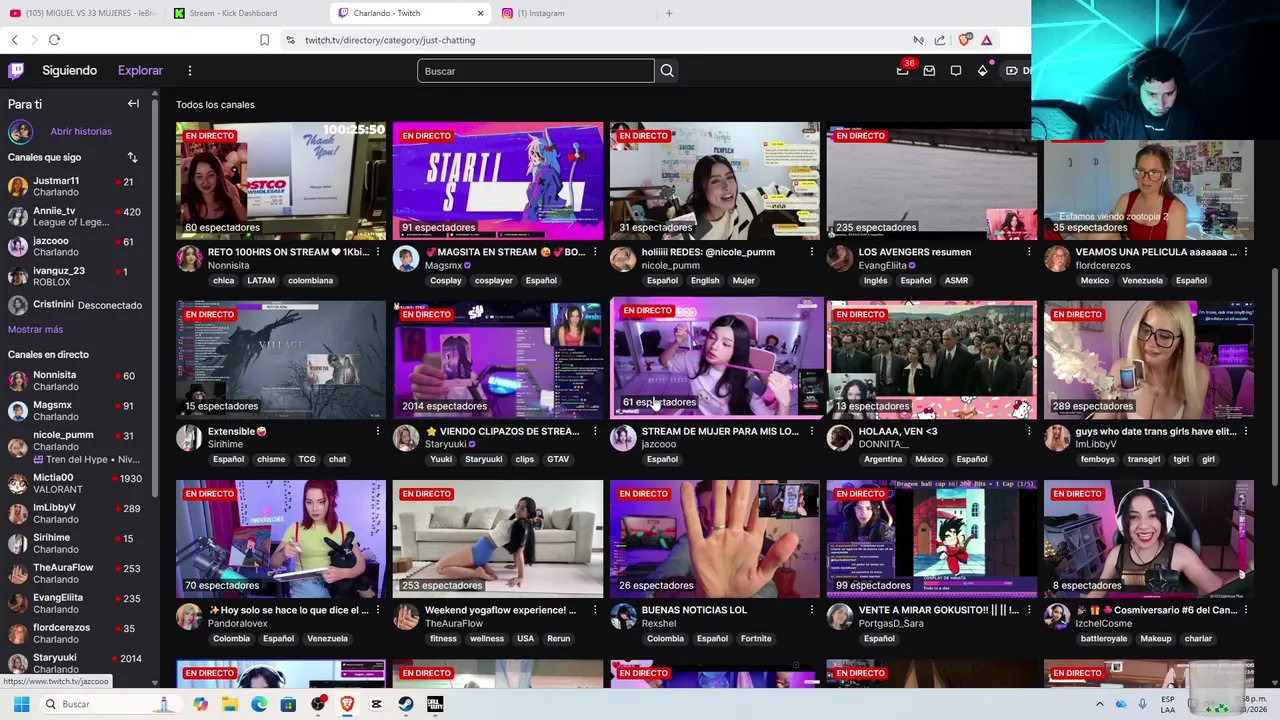
Task: Open the jazcooo stream thumbnail with 61 espectadores
Action: point(714,358)
